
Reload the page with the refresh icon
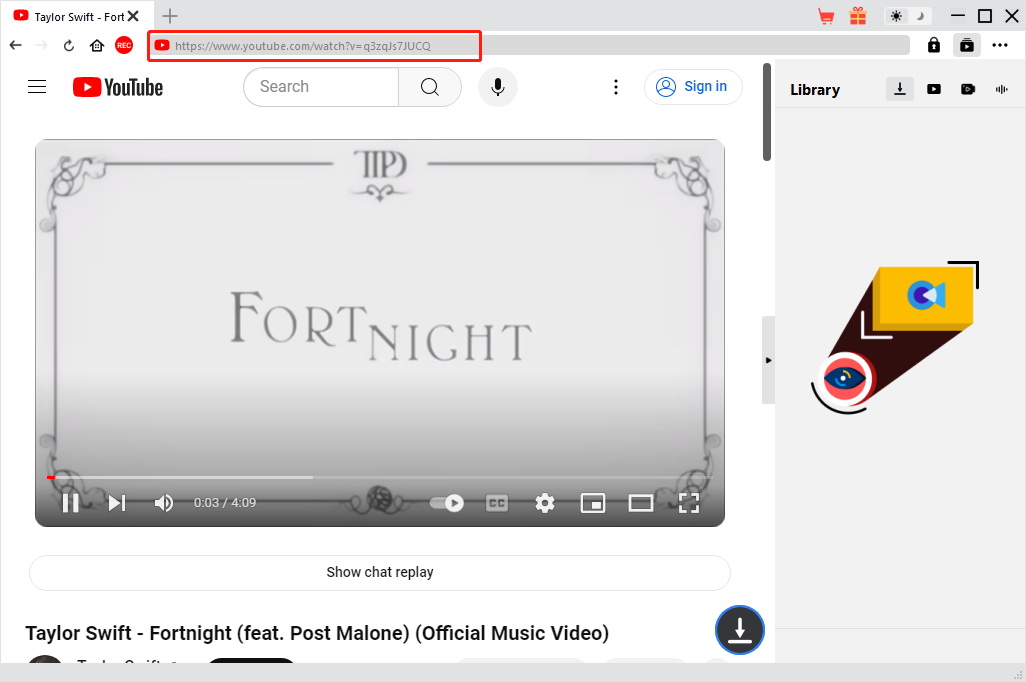pos(69,45)
